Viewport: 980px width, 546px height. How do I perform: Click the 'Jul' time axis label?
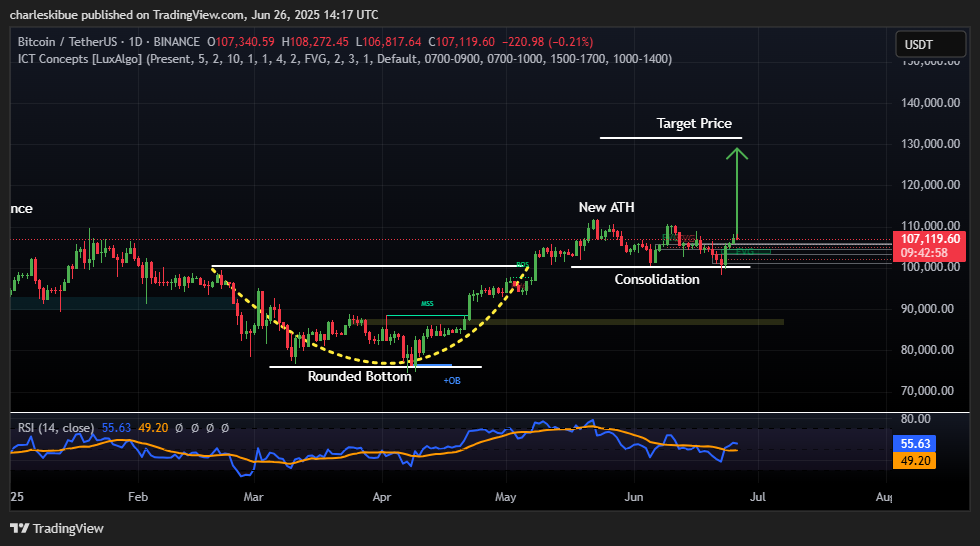click(758, 497)
